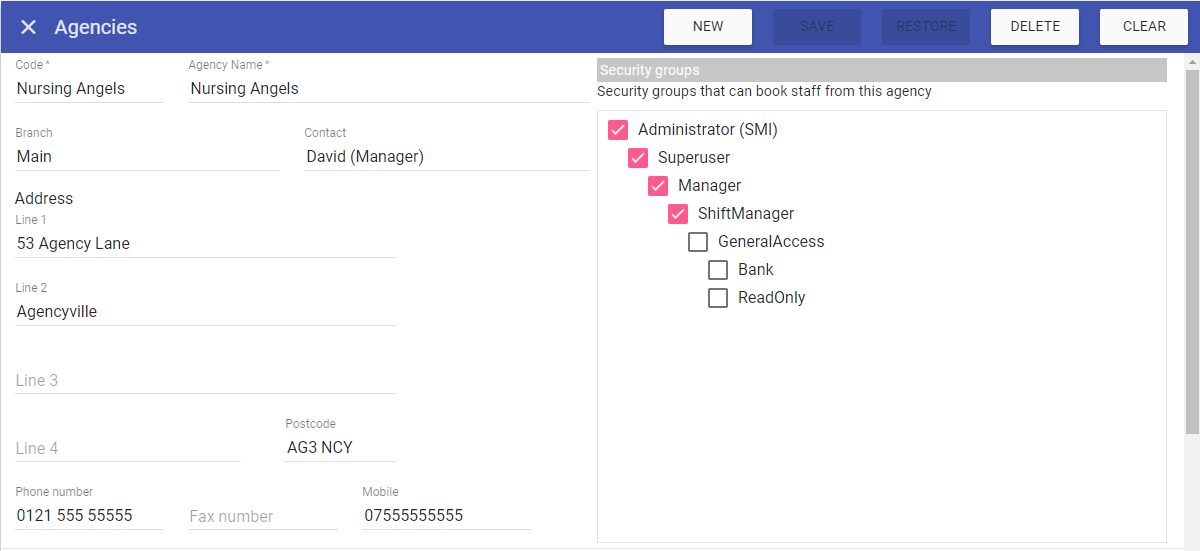Toggle the Superuser security group checkbox
The width and height of the screenshot is (1200, 551).
[638, 158]
